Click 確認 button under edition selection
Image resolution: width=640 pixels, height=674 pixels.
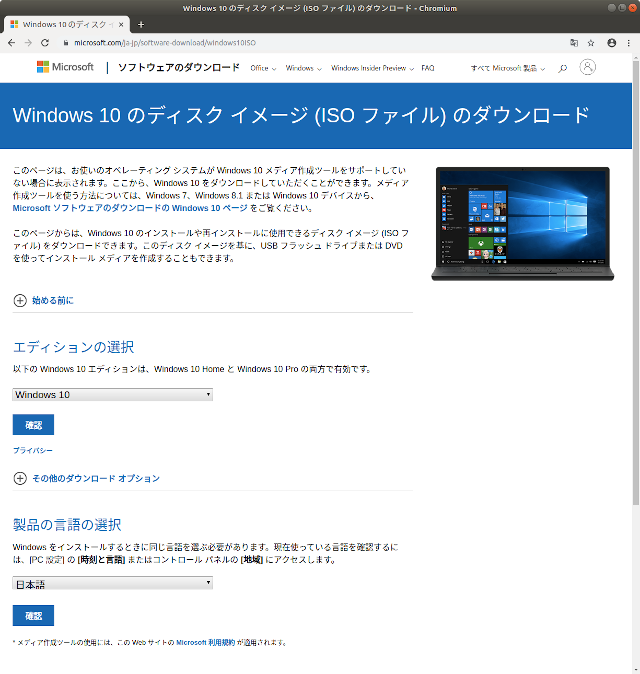tap(34, 425)
